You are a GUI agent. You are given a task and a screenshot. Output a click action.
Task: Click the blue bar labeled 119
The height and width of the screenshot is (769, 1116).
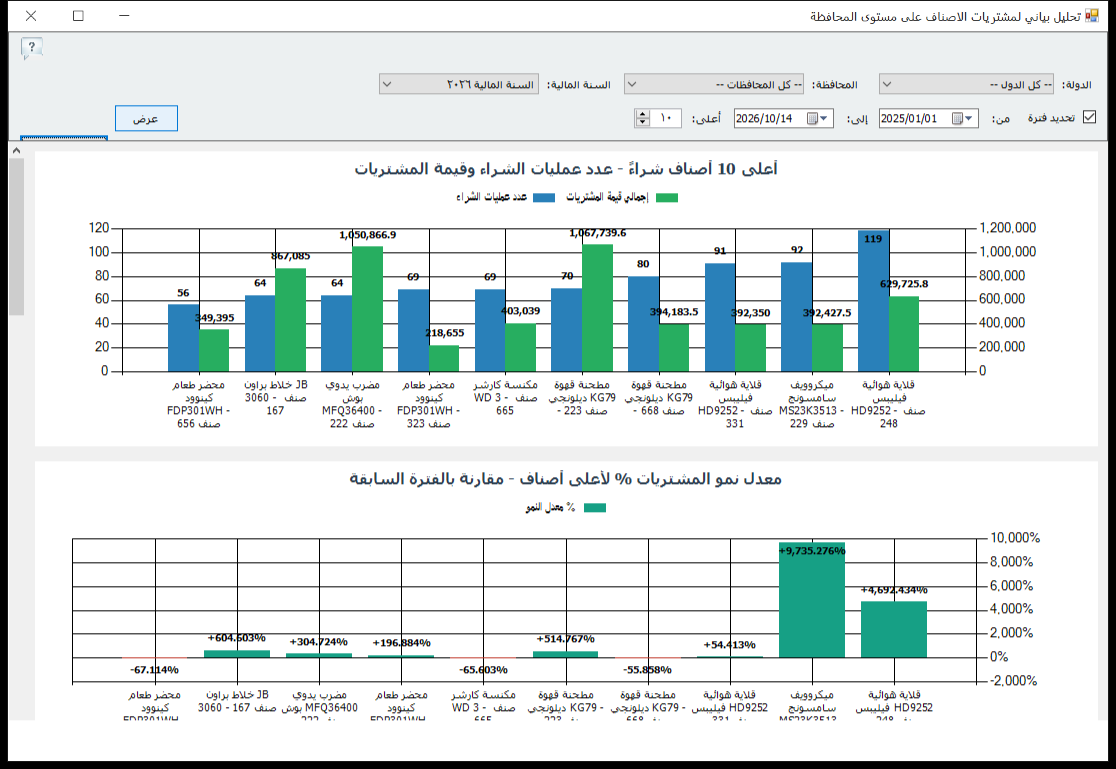coord(873,300)
